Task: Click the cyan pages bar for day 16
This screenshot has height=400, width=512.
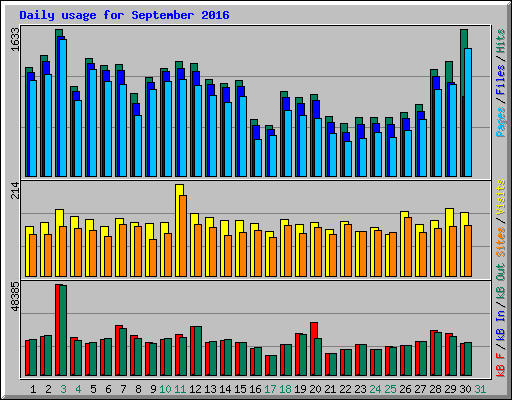Action: (258, 158)
